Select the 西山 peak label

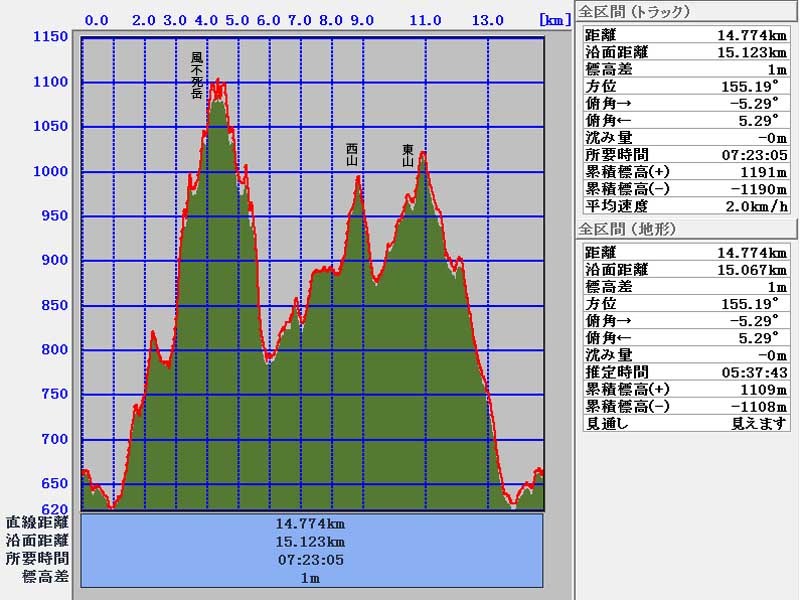click(352, 154)
